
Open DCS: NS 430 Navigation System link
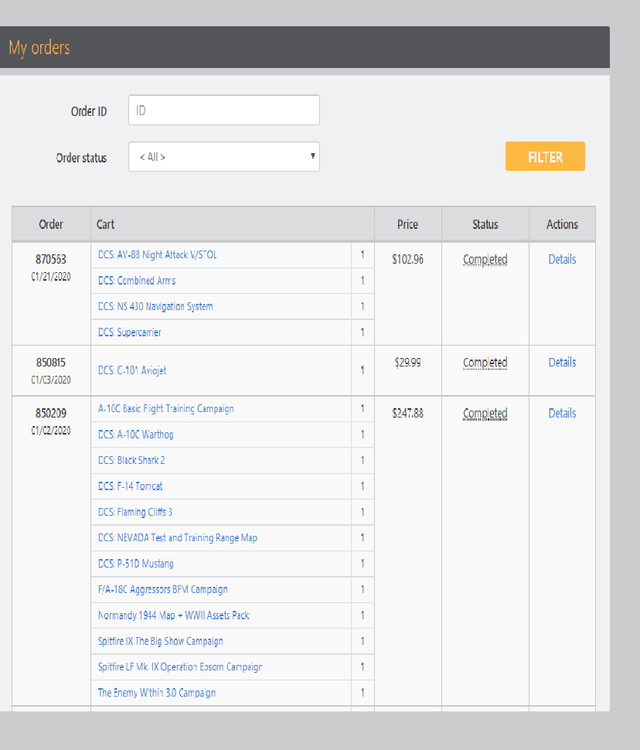[x=155, y=306]
